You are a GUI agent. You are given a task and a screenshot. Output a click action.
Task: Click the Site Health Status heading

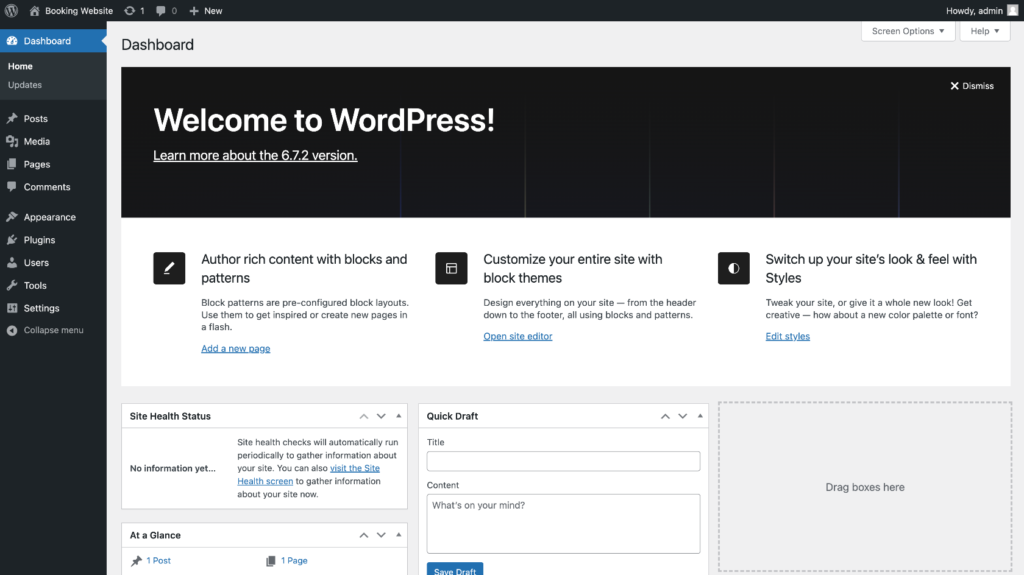[170, 416]
